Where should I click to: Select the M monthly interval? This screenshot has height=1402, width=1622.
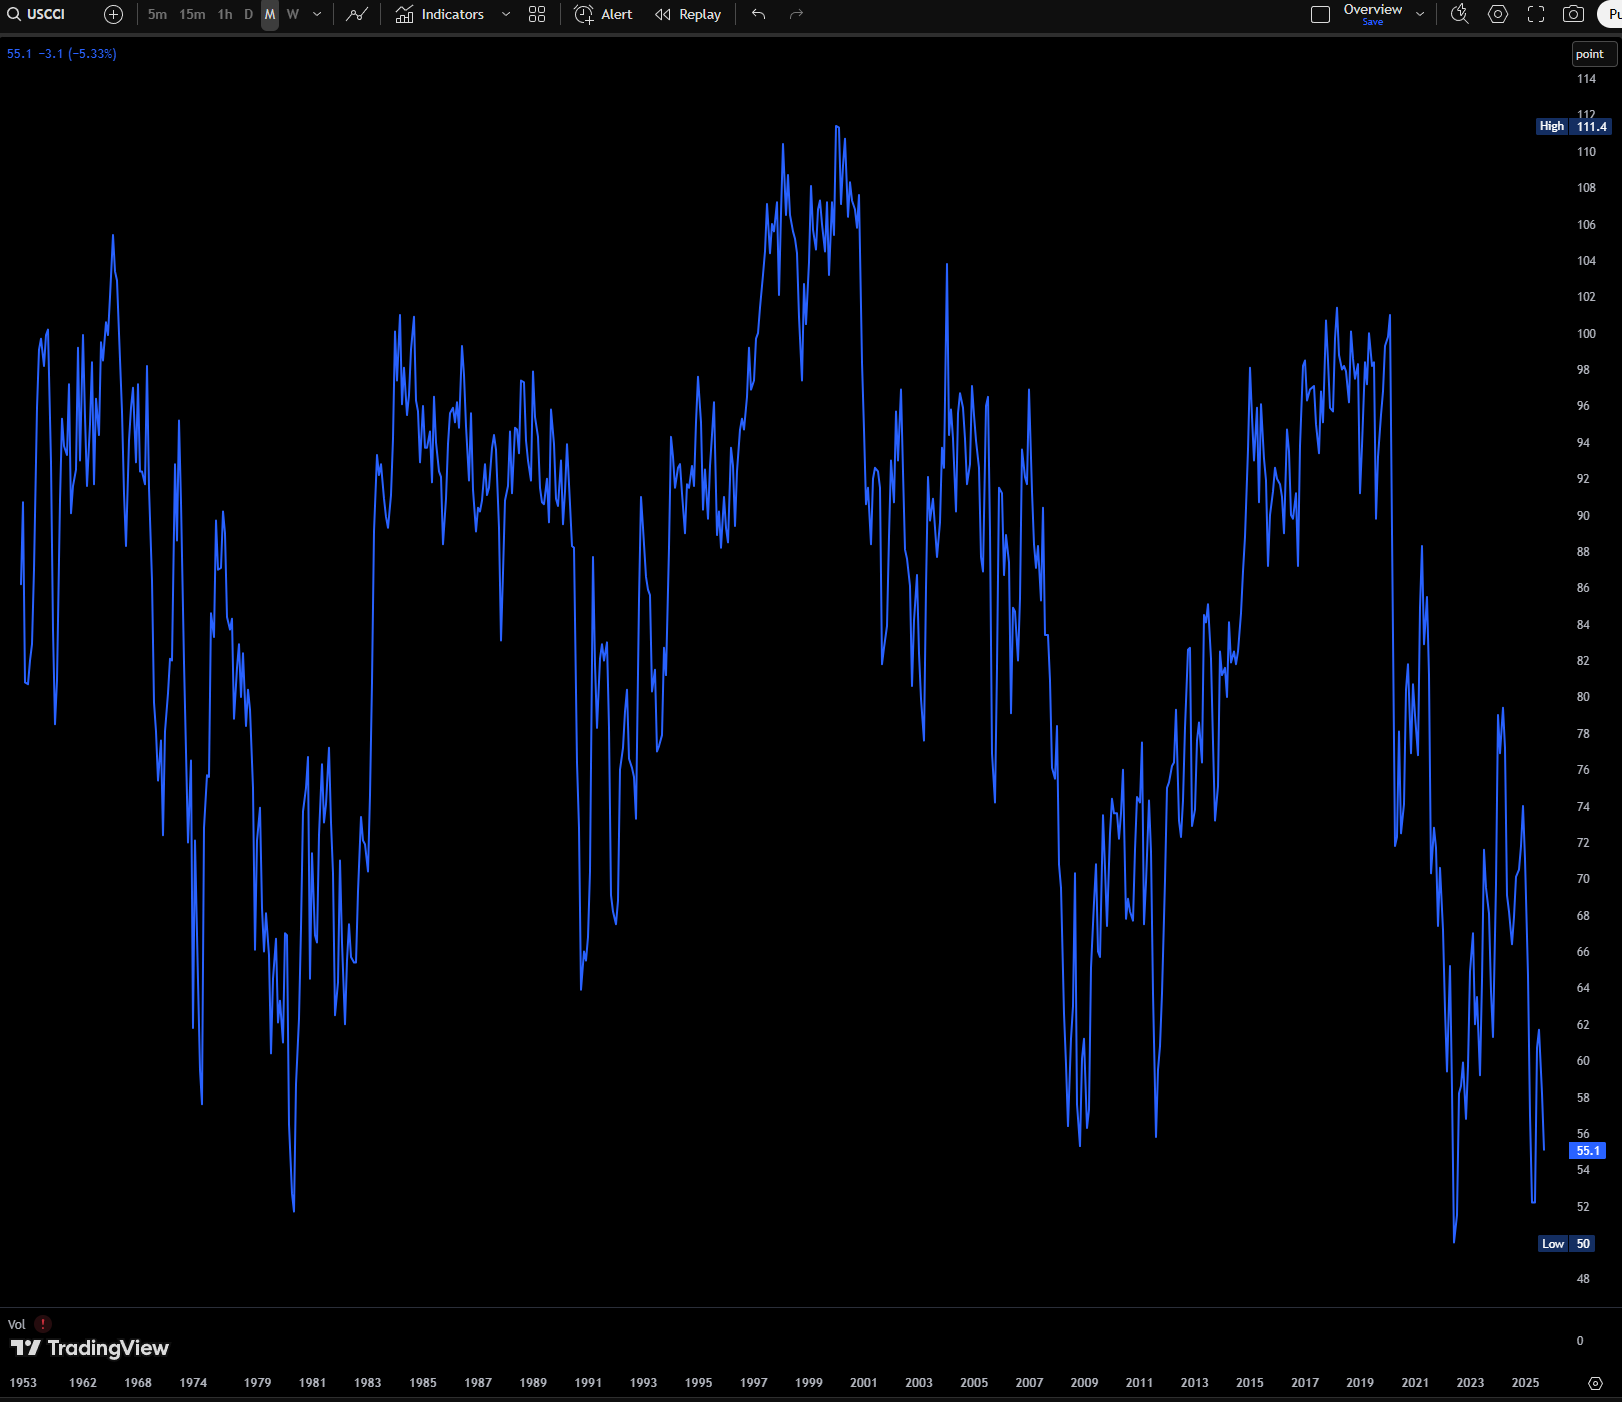point(270,14)
